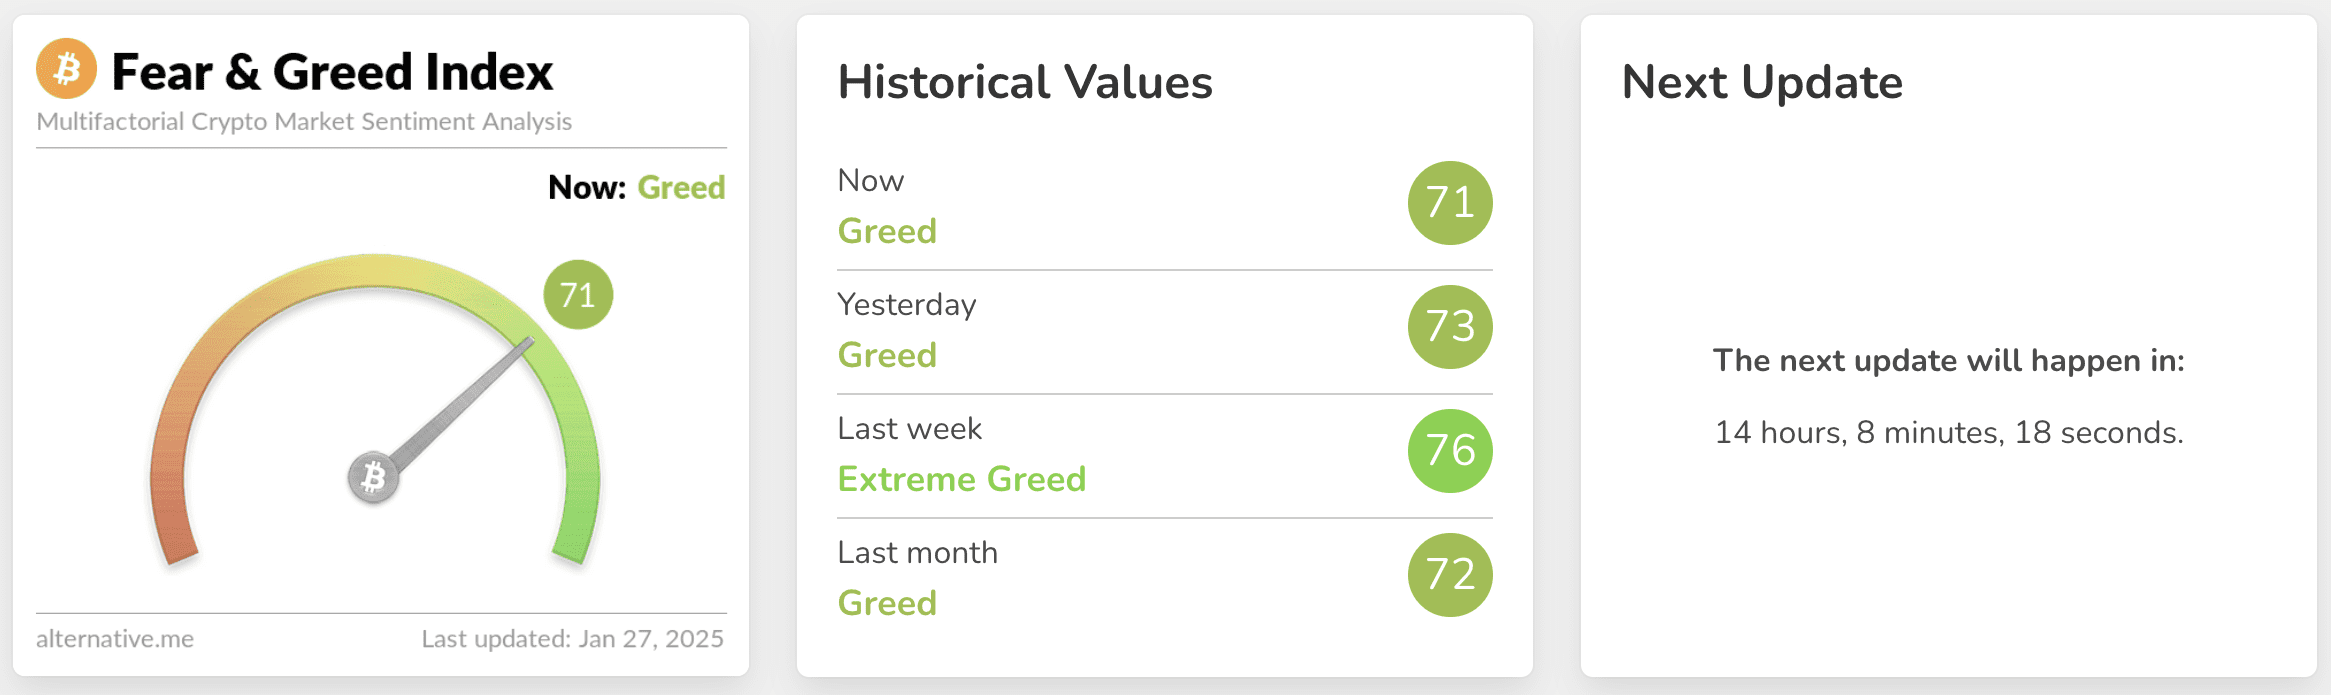Click the Now: Greed status text

(637, 187)
